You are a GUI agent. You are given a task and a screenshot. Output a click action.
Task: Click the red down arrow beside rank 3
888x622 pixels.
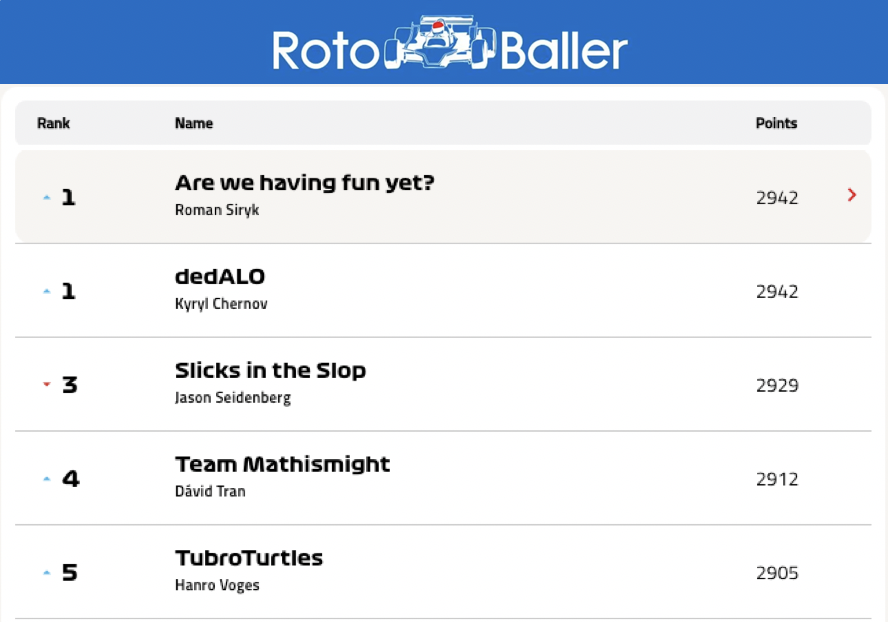pos(47,385)
